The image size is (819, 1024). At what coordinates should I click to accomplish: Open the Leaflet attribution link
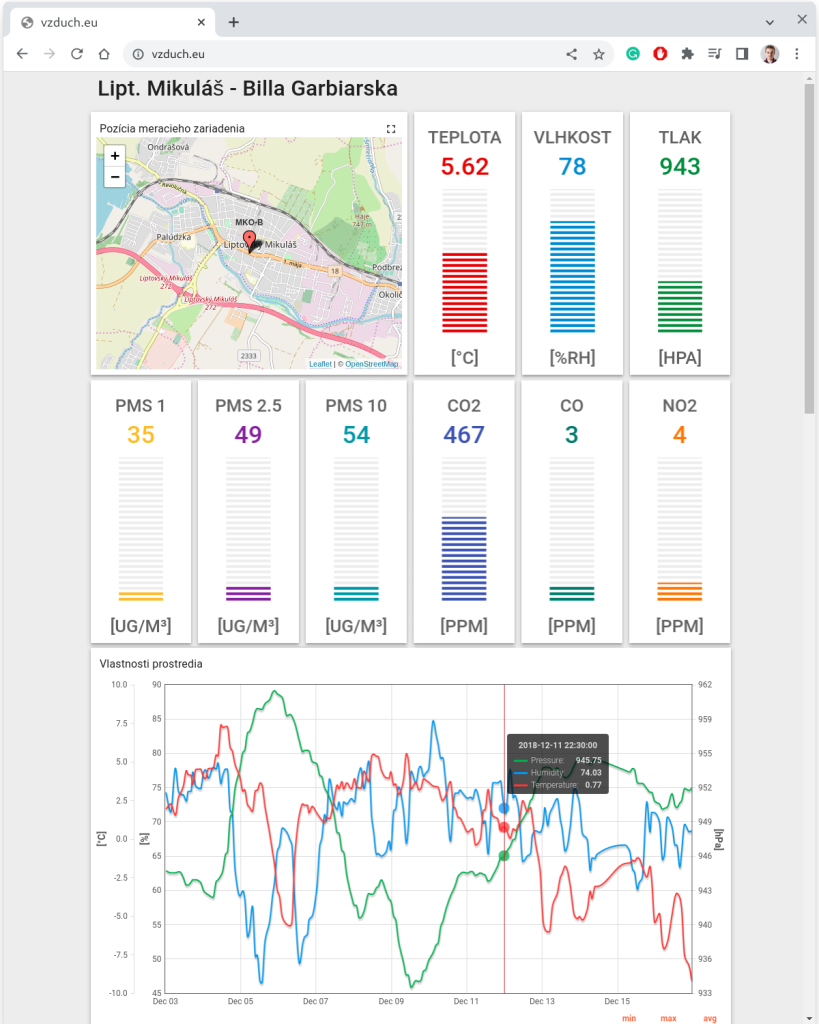[x=320, y=364]
